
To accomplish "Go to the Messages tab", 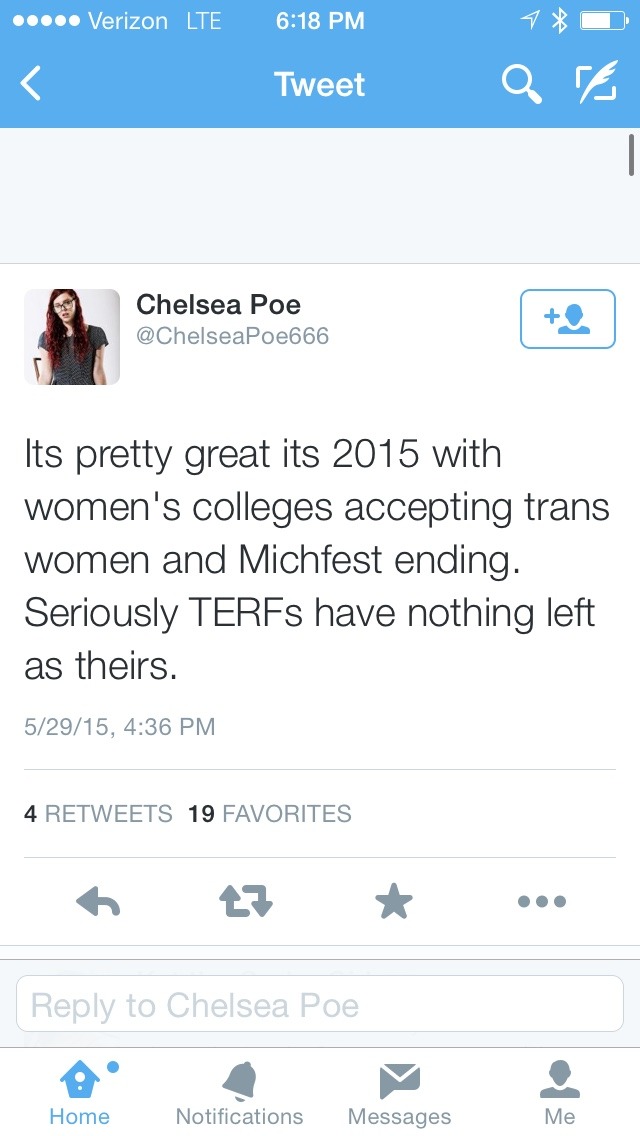I will coord(399,1093).
